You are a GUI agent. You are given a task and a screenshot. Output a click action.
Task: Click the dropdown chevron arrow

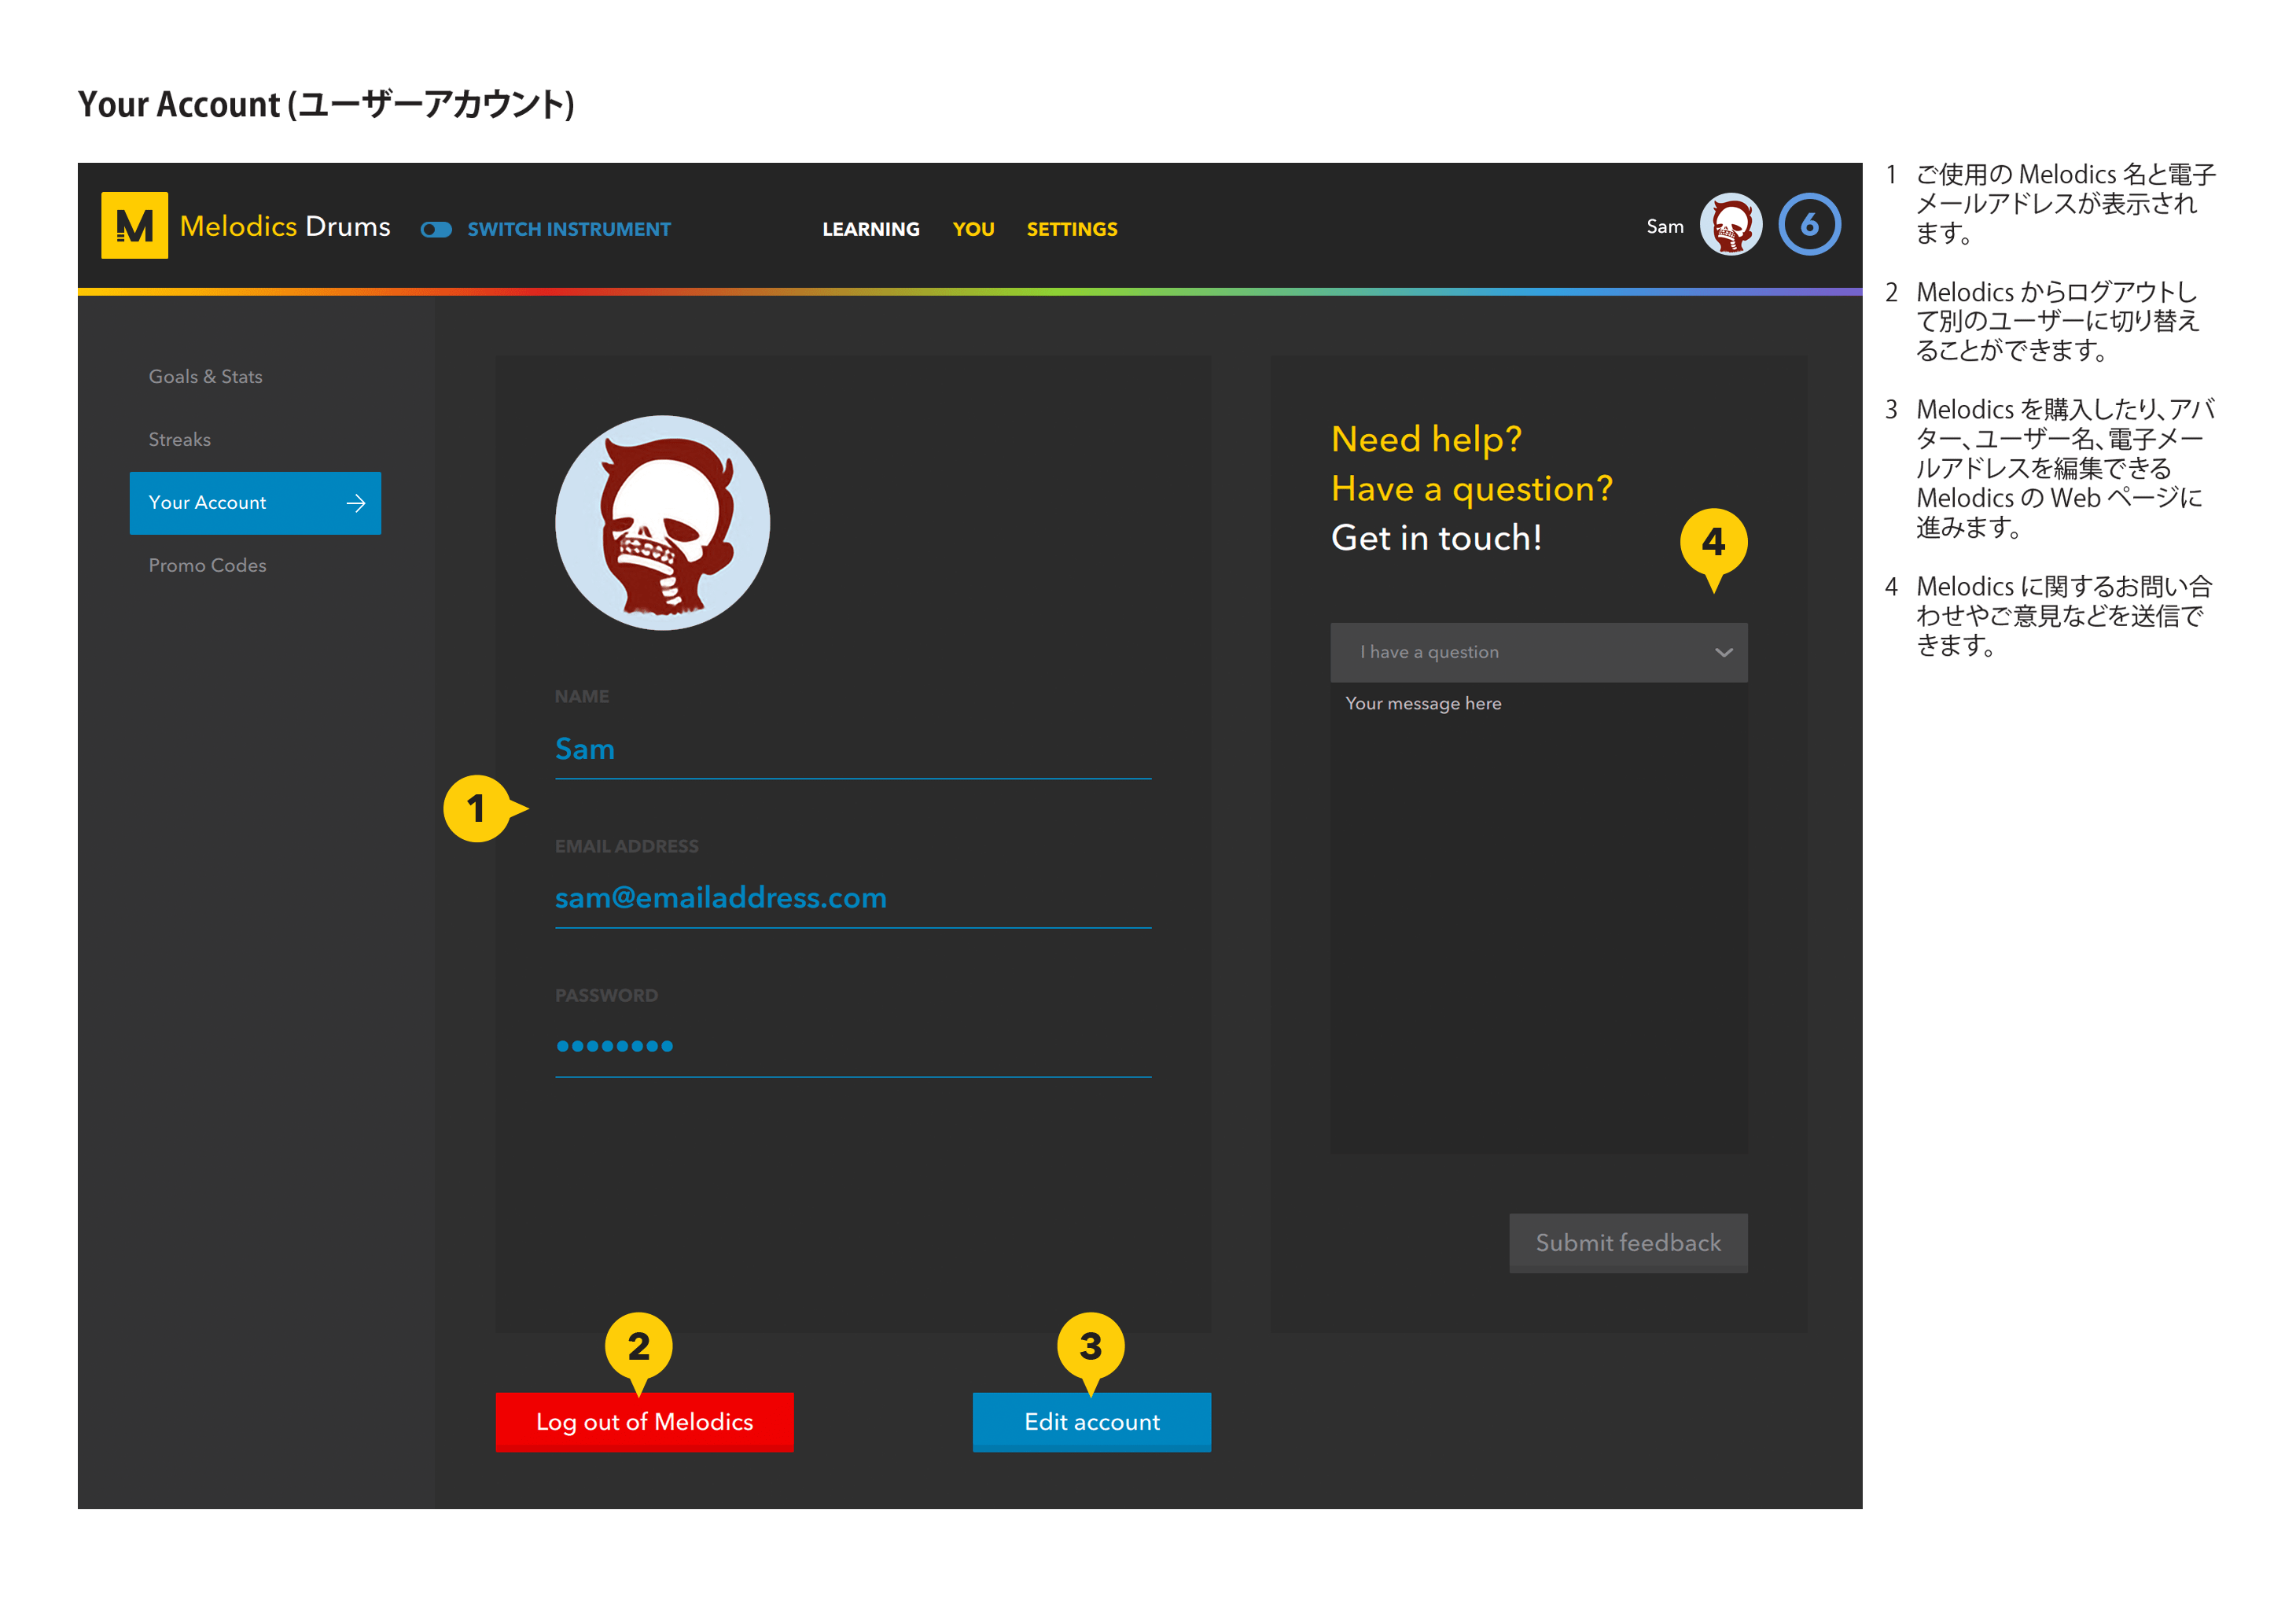coord(1723,652)
